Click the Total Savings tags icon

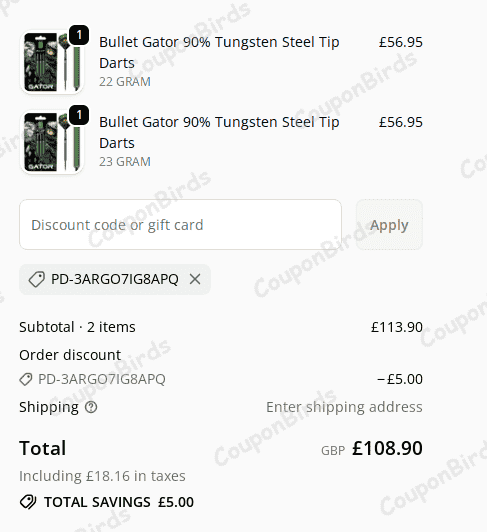pos(28,502)
